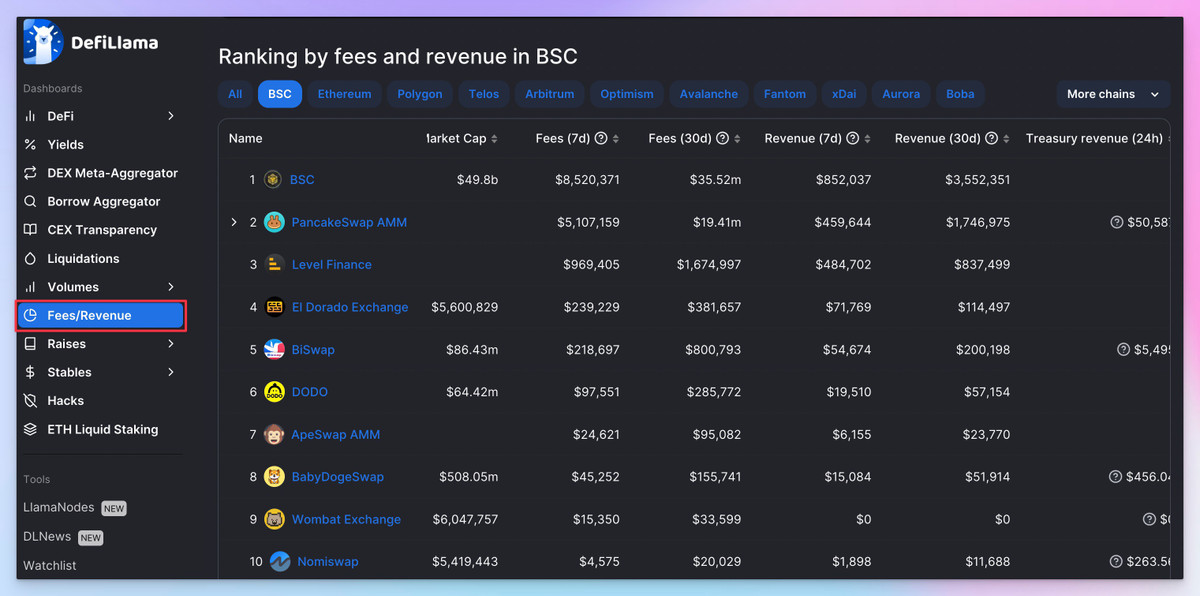The height and width of the screenshot is (596, 1200).
Task: Click the Hacks shield icon in sidebar
Action: 30,401
